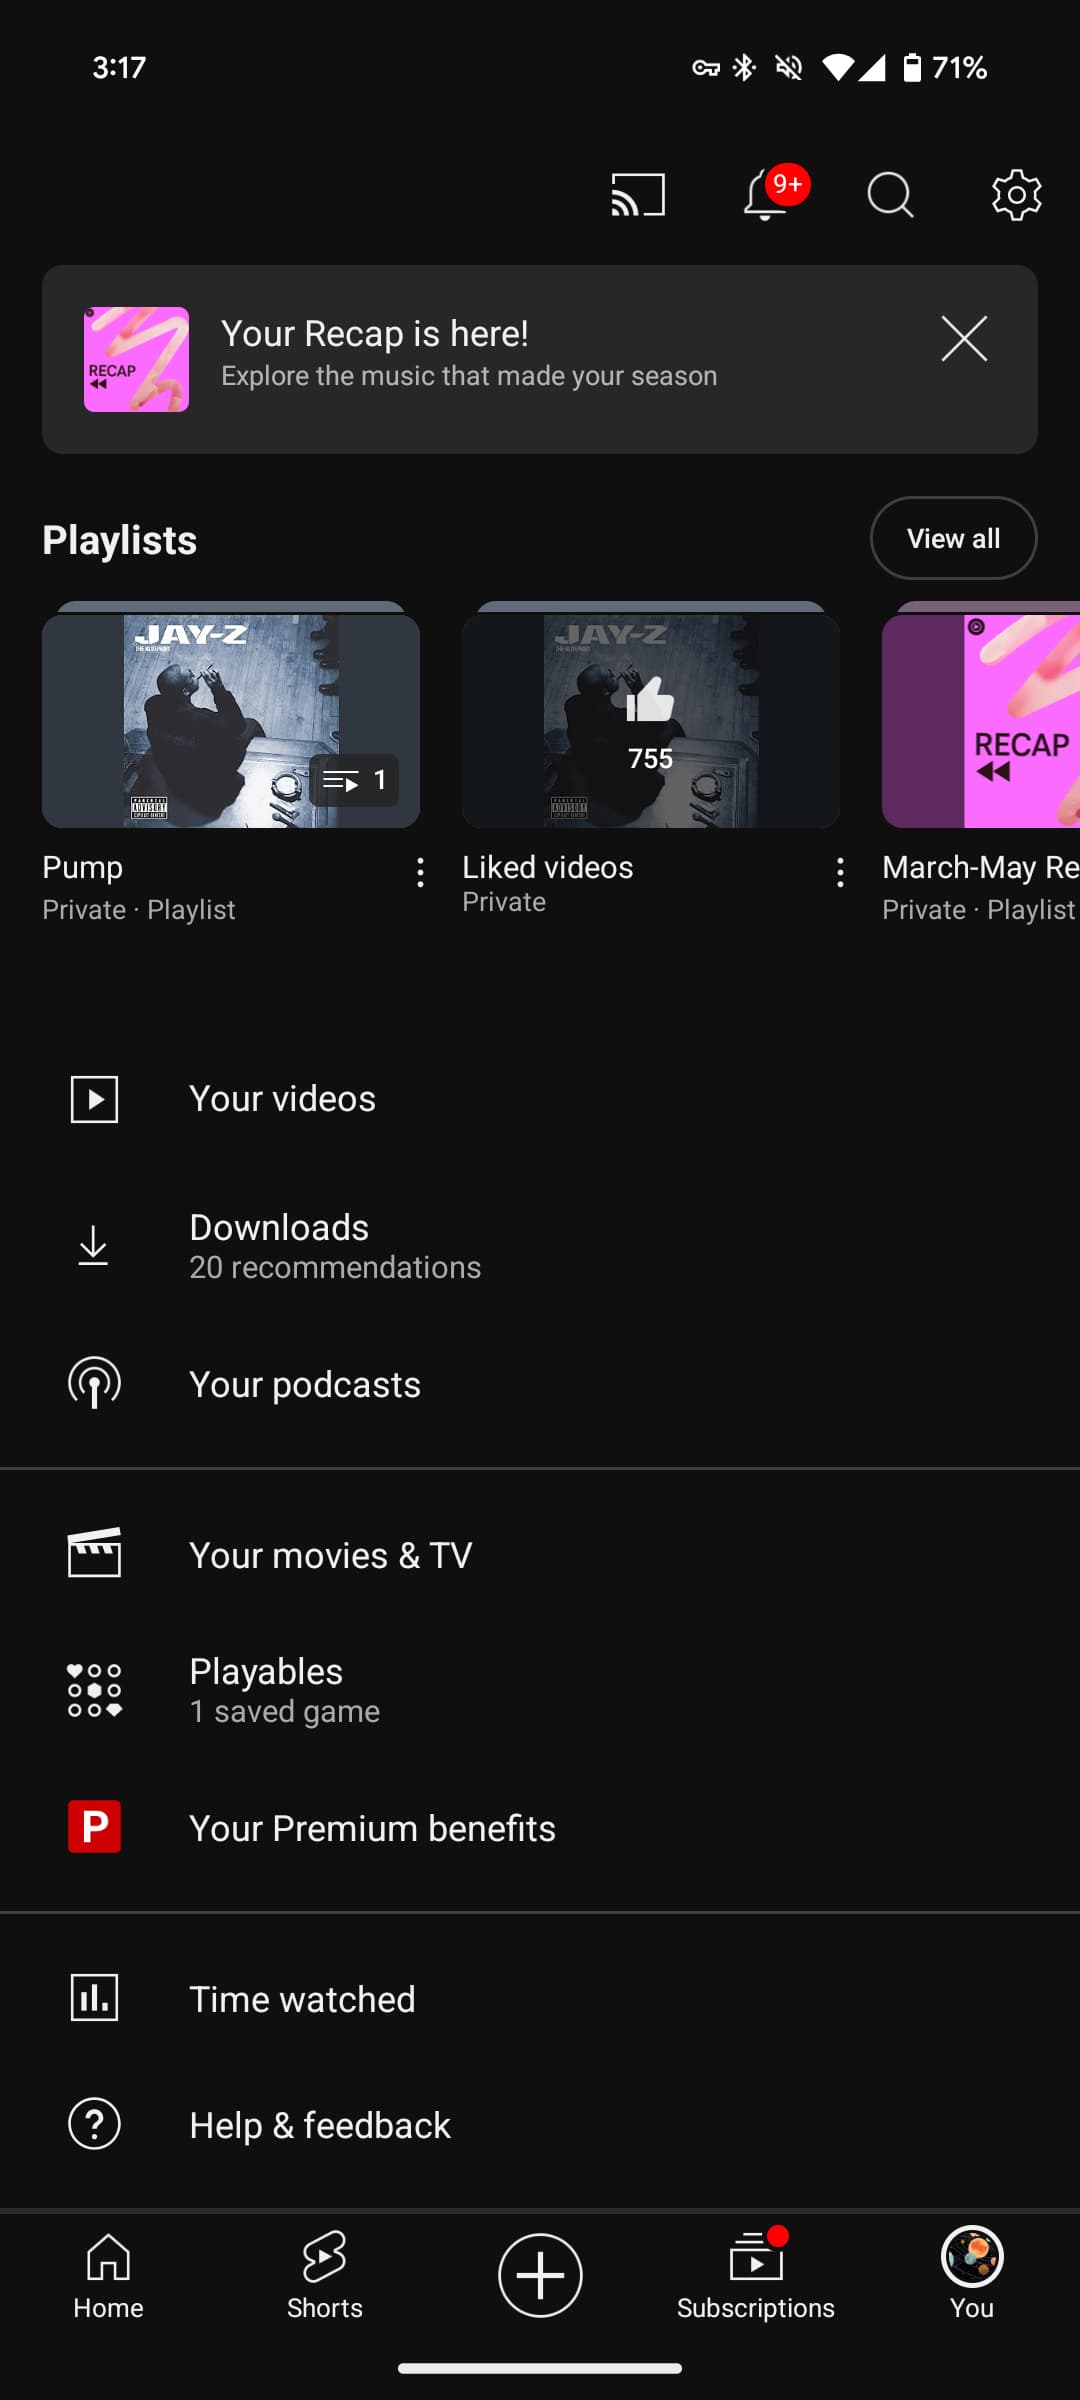Tap the Your podcasts icon
The height and width of the screenshot is (2400, 1080).
(x=94, y=1384)
